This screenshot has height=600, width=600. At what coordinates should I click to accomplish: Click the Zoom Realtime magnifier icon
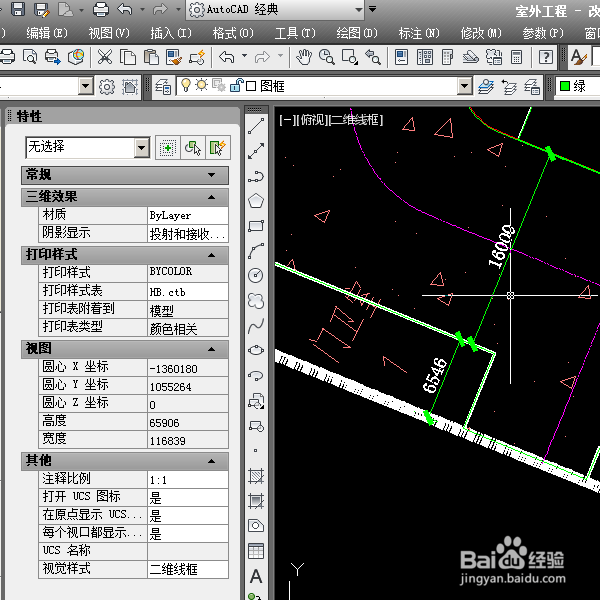(327, 57)
